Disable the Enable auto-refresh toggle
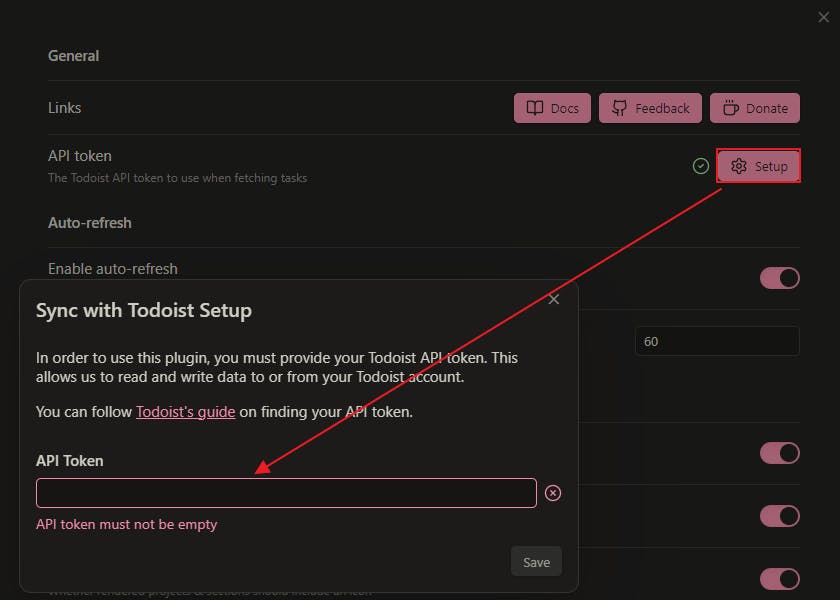840x600 pixels. [780, 278]
